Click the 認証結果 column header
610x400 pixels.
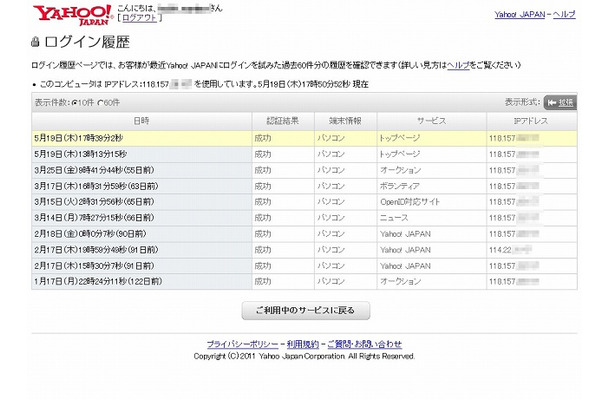point(283,121)
